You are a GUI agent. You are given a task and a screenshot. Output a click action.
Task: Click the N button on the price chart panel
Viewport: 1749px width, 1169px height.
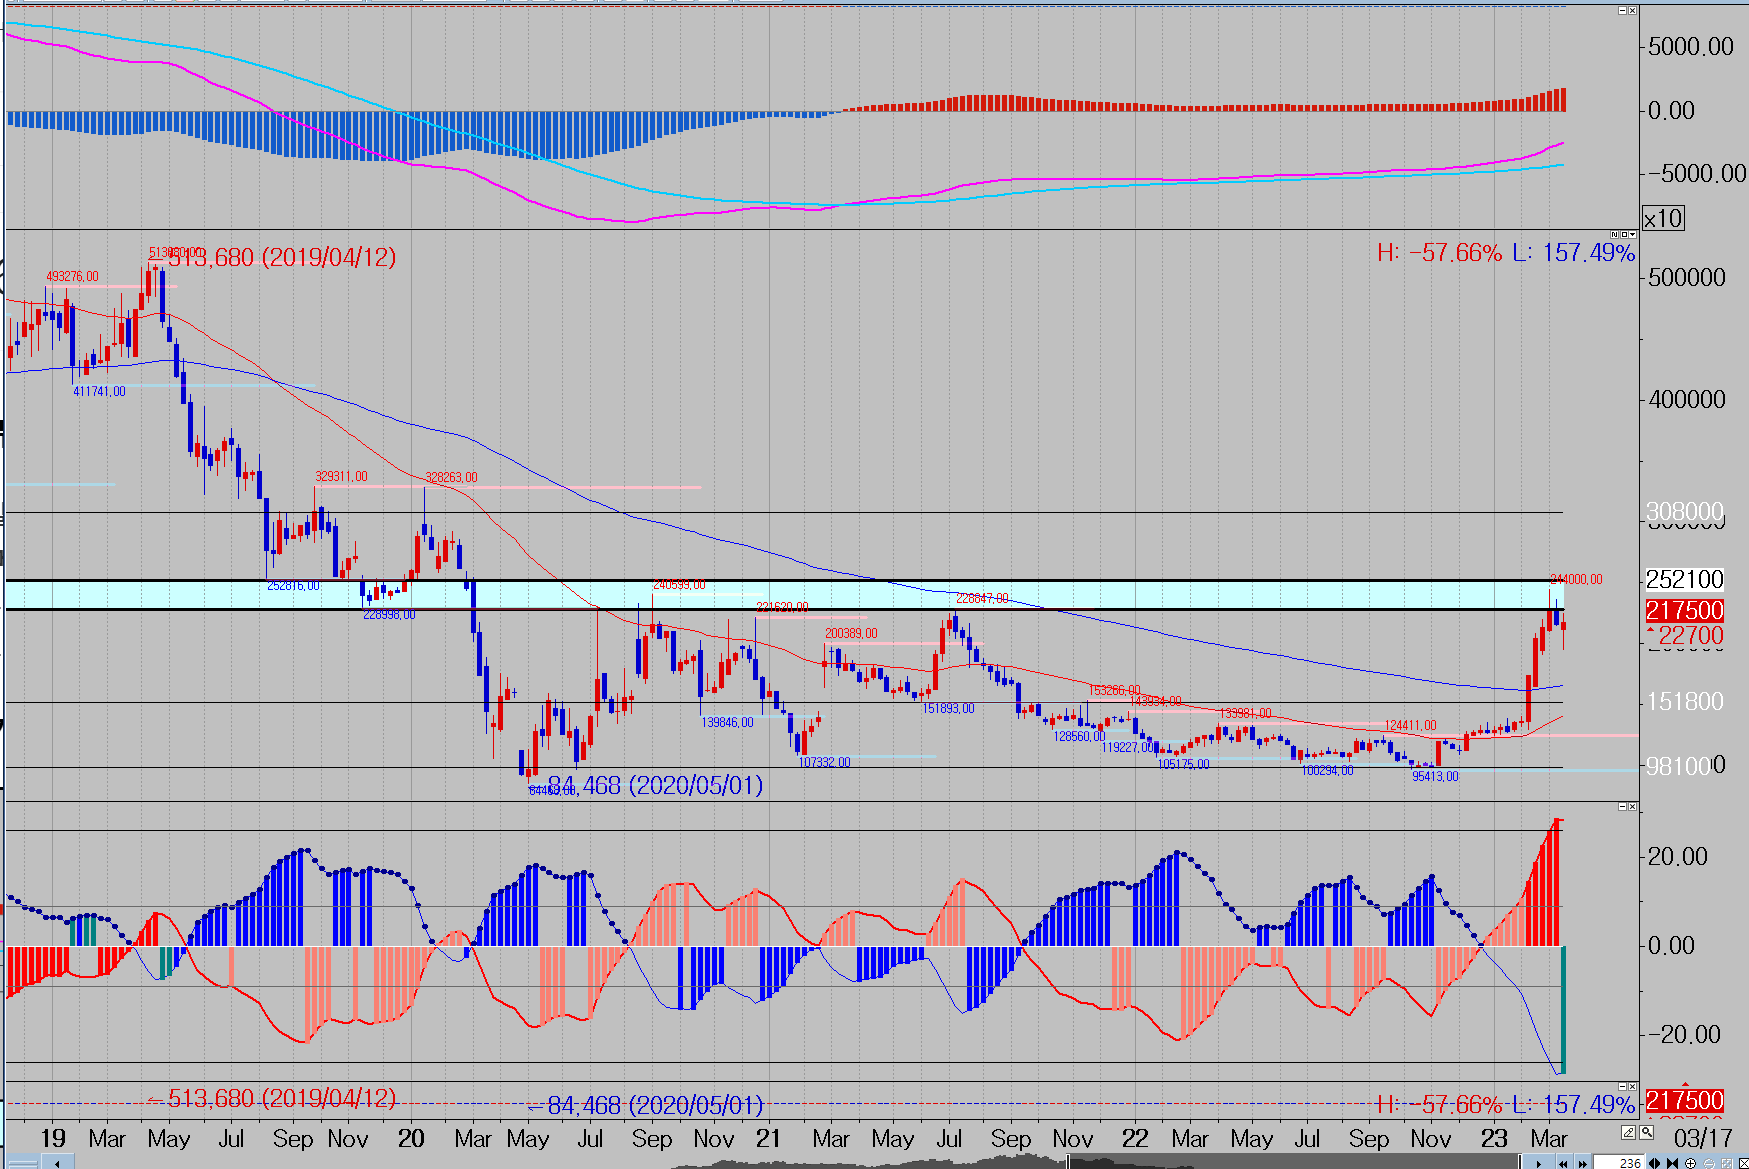(x=1614, y=234)
